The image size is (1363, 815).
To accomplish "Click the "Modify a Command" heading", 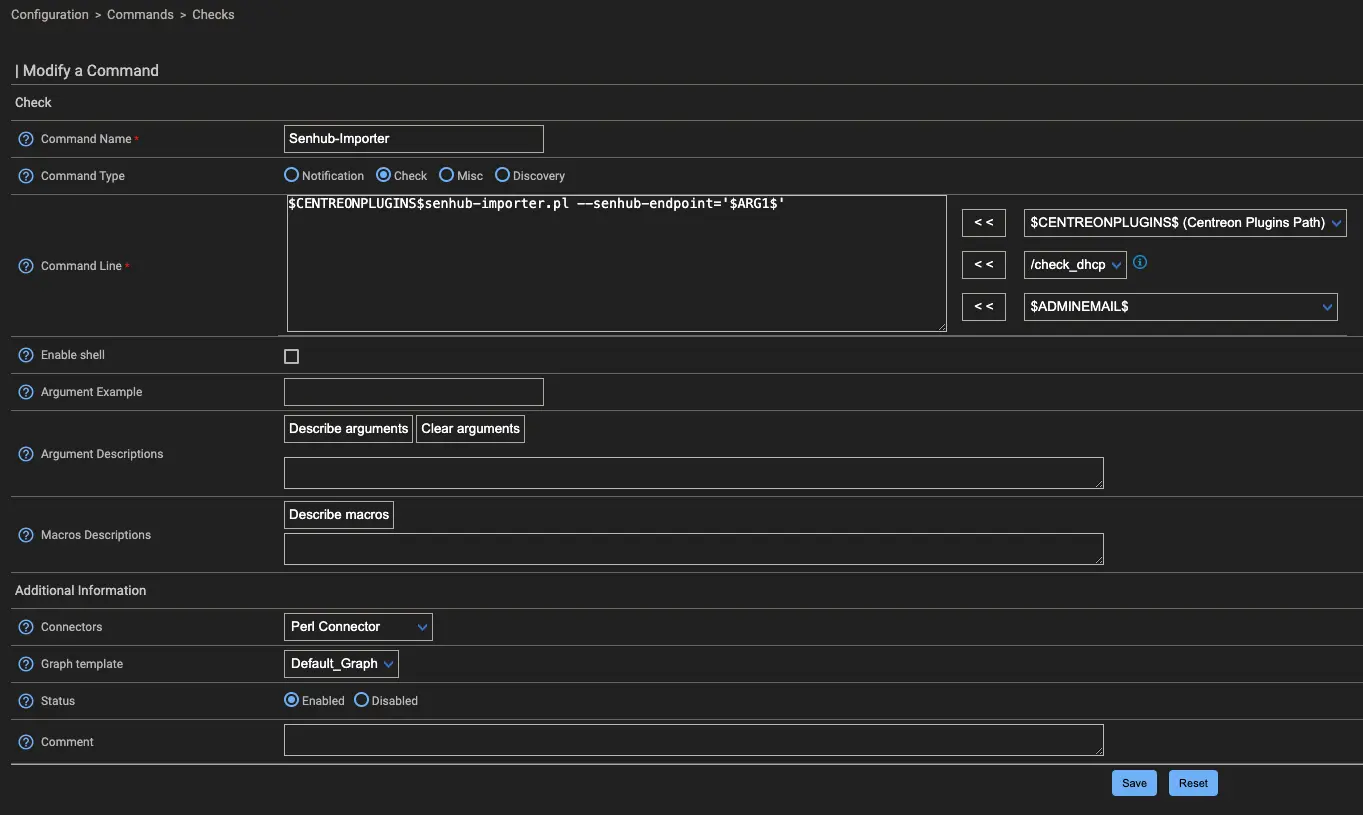I will tap(91, 71).
